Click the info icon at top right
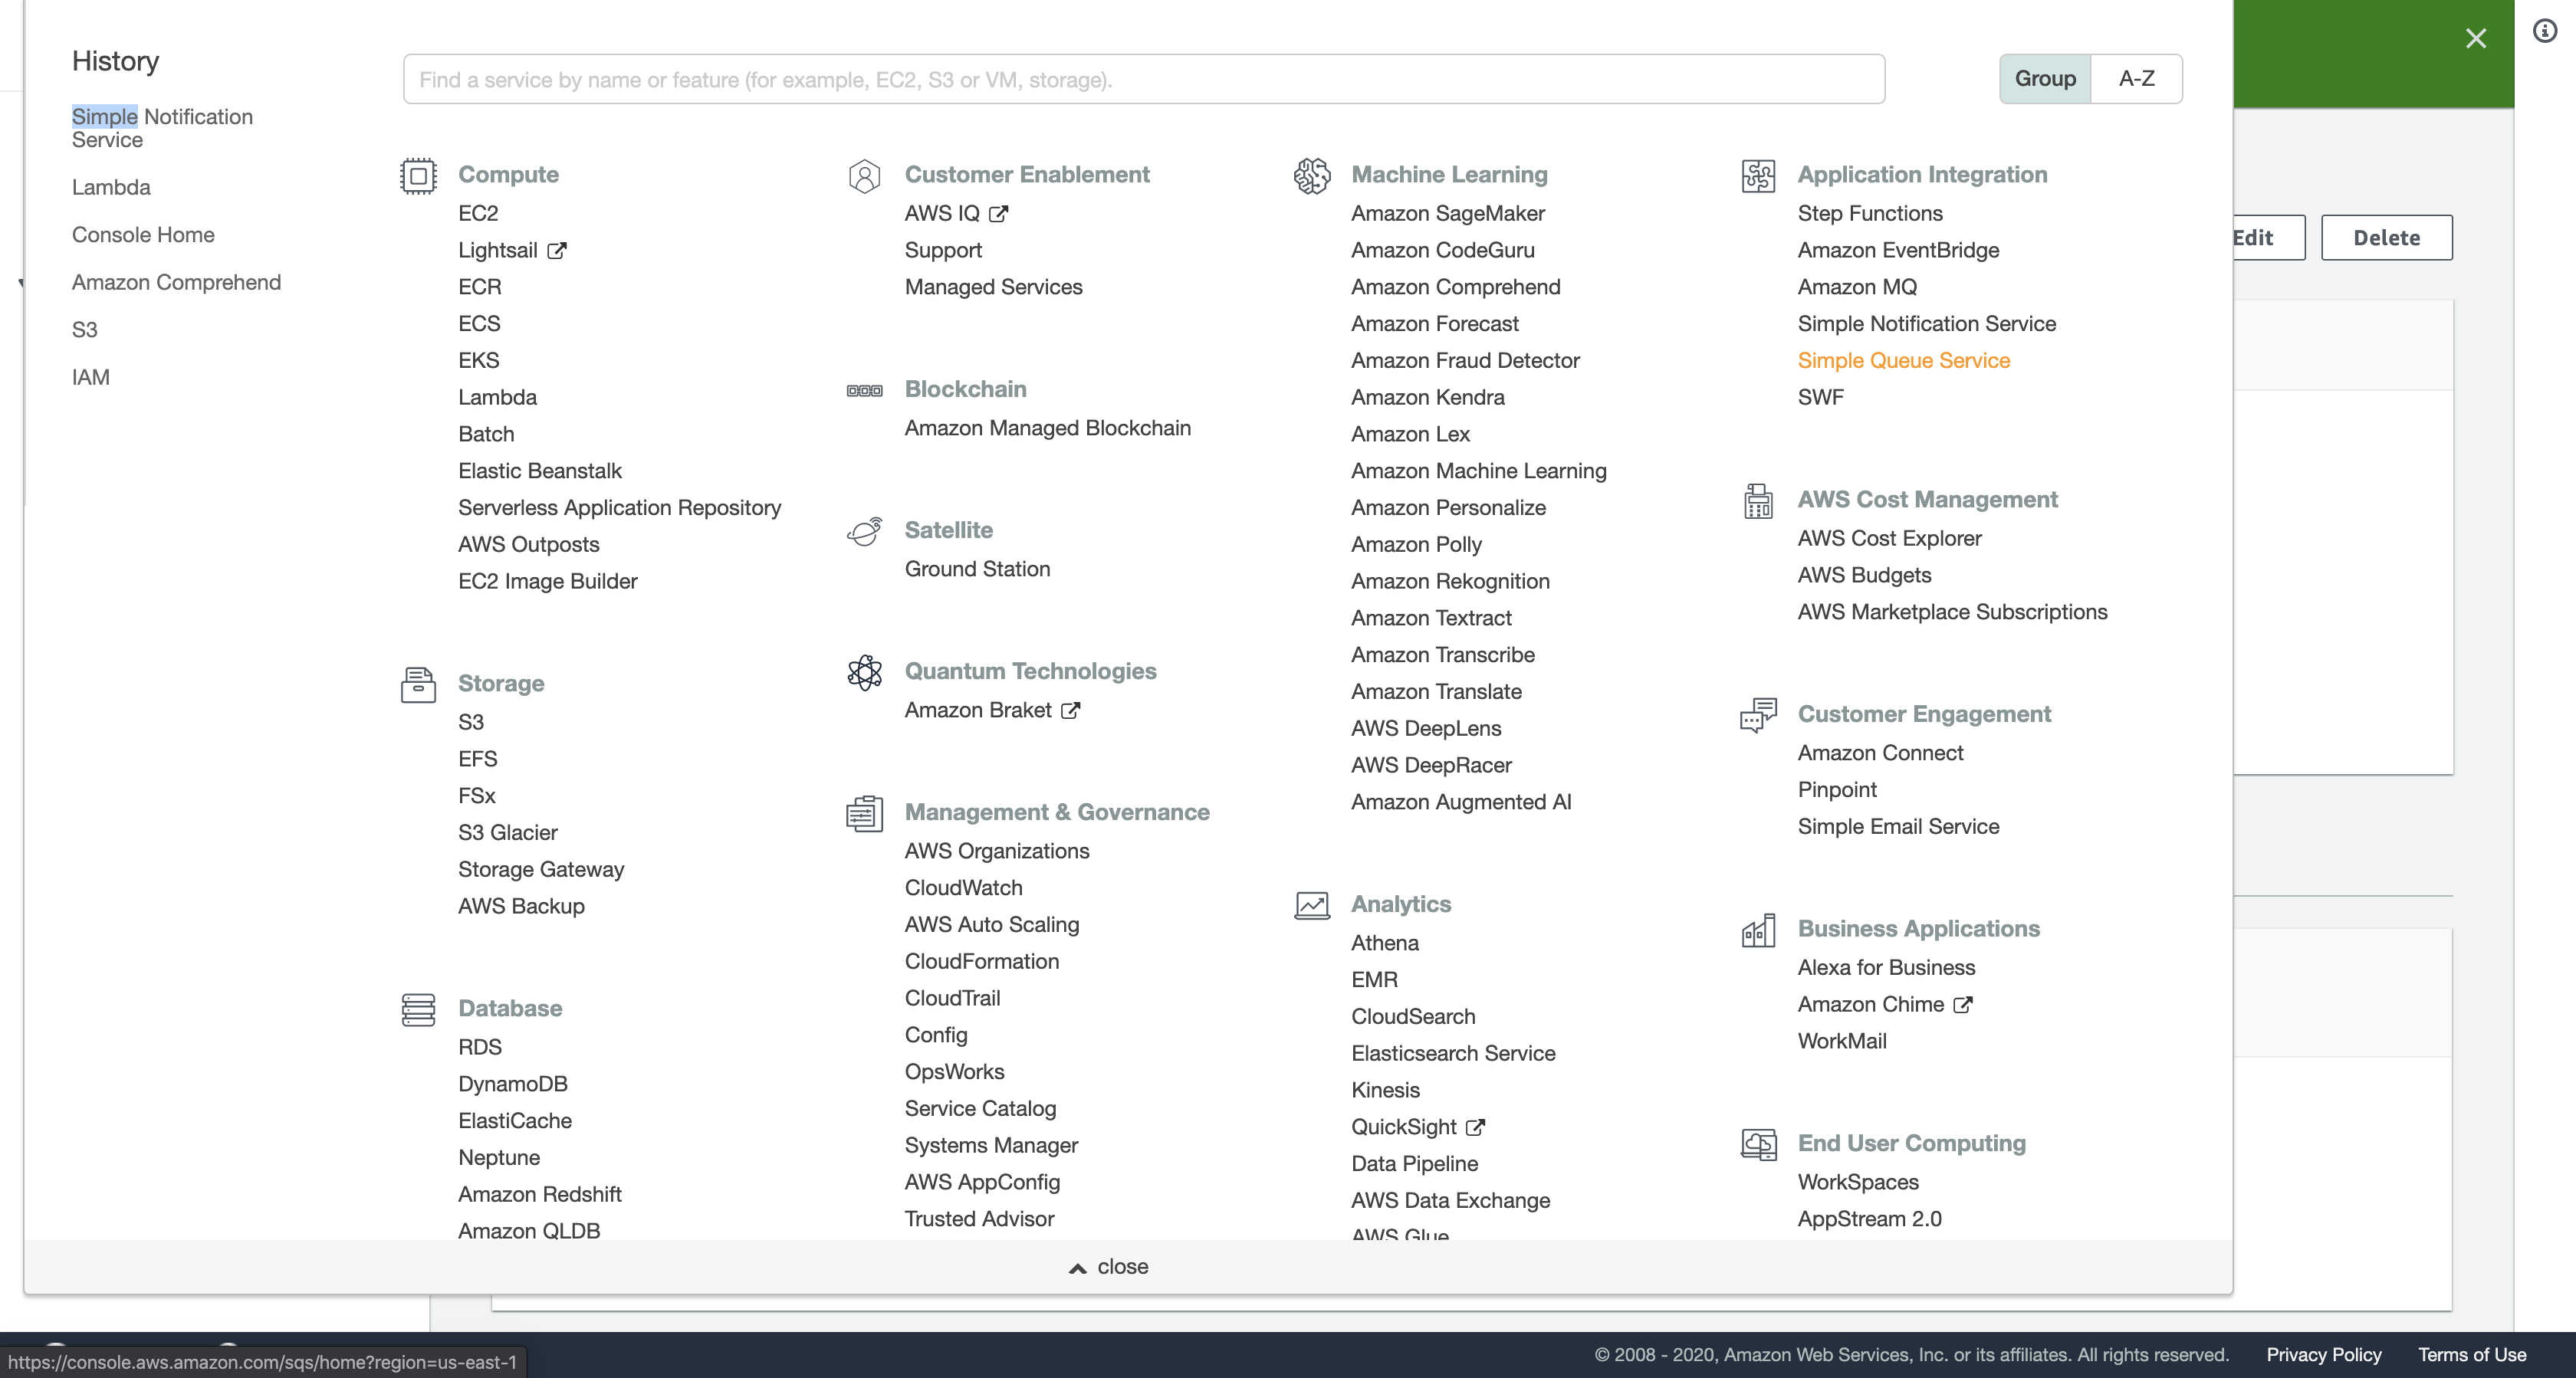The width and height of the screenshot is (2576, 1378). (x=2545, y=31)
